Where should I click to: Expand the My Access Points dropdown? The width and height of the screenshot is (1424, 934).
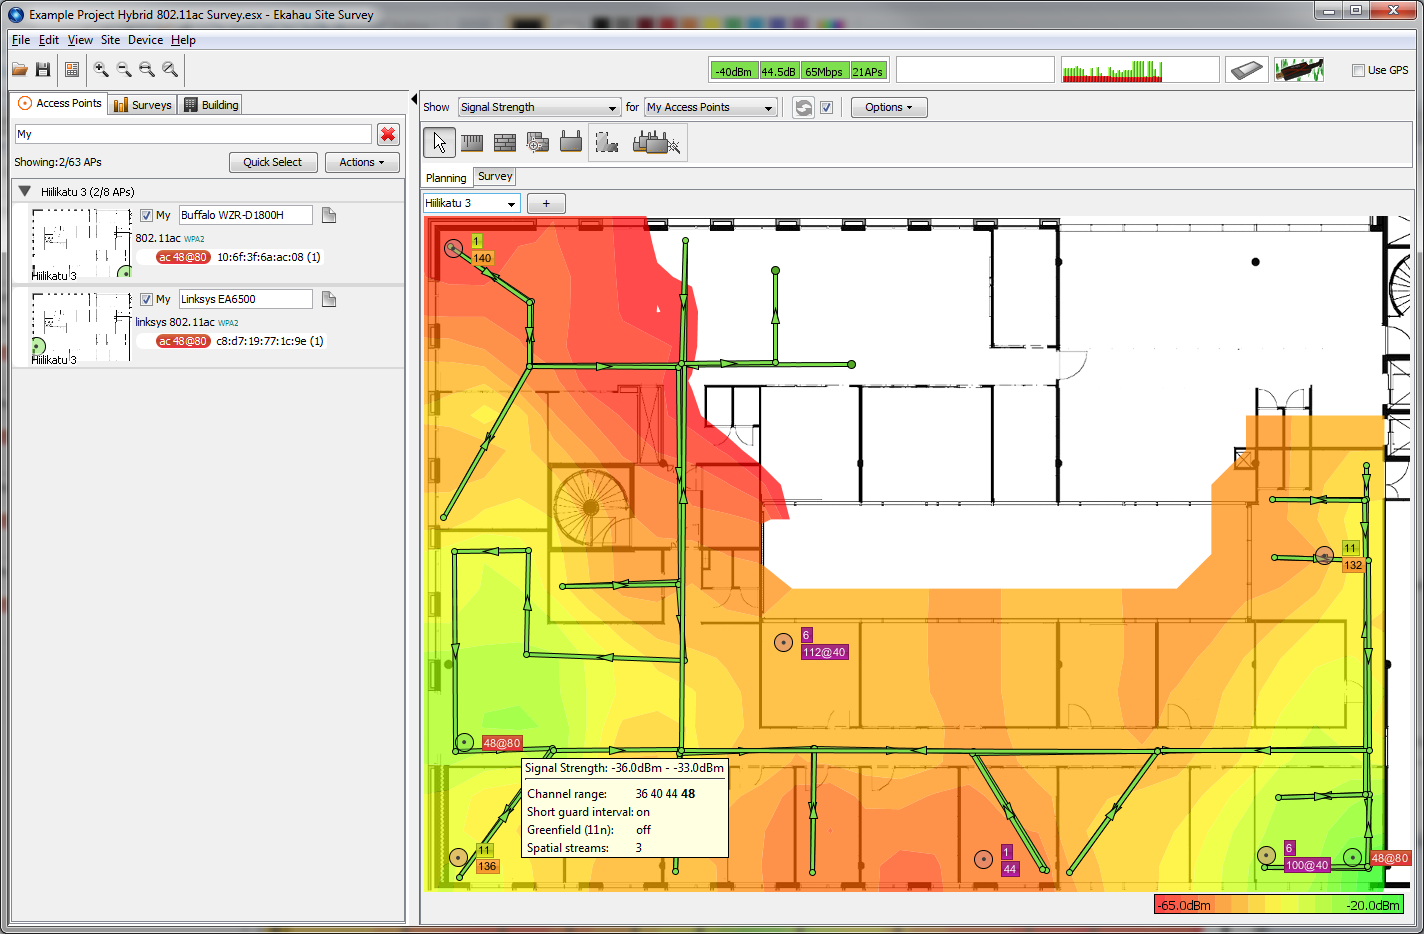coord(710,107)
